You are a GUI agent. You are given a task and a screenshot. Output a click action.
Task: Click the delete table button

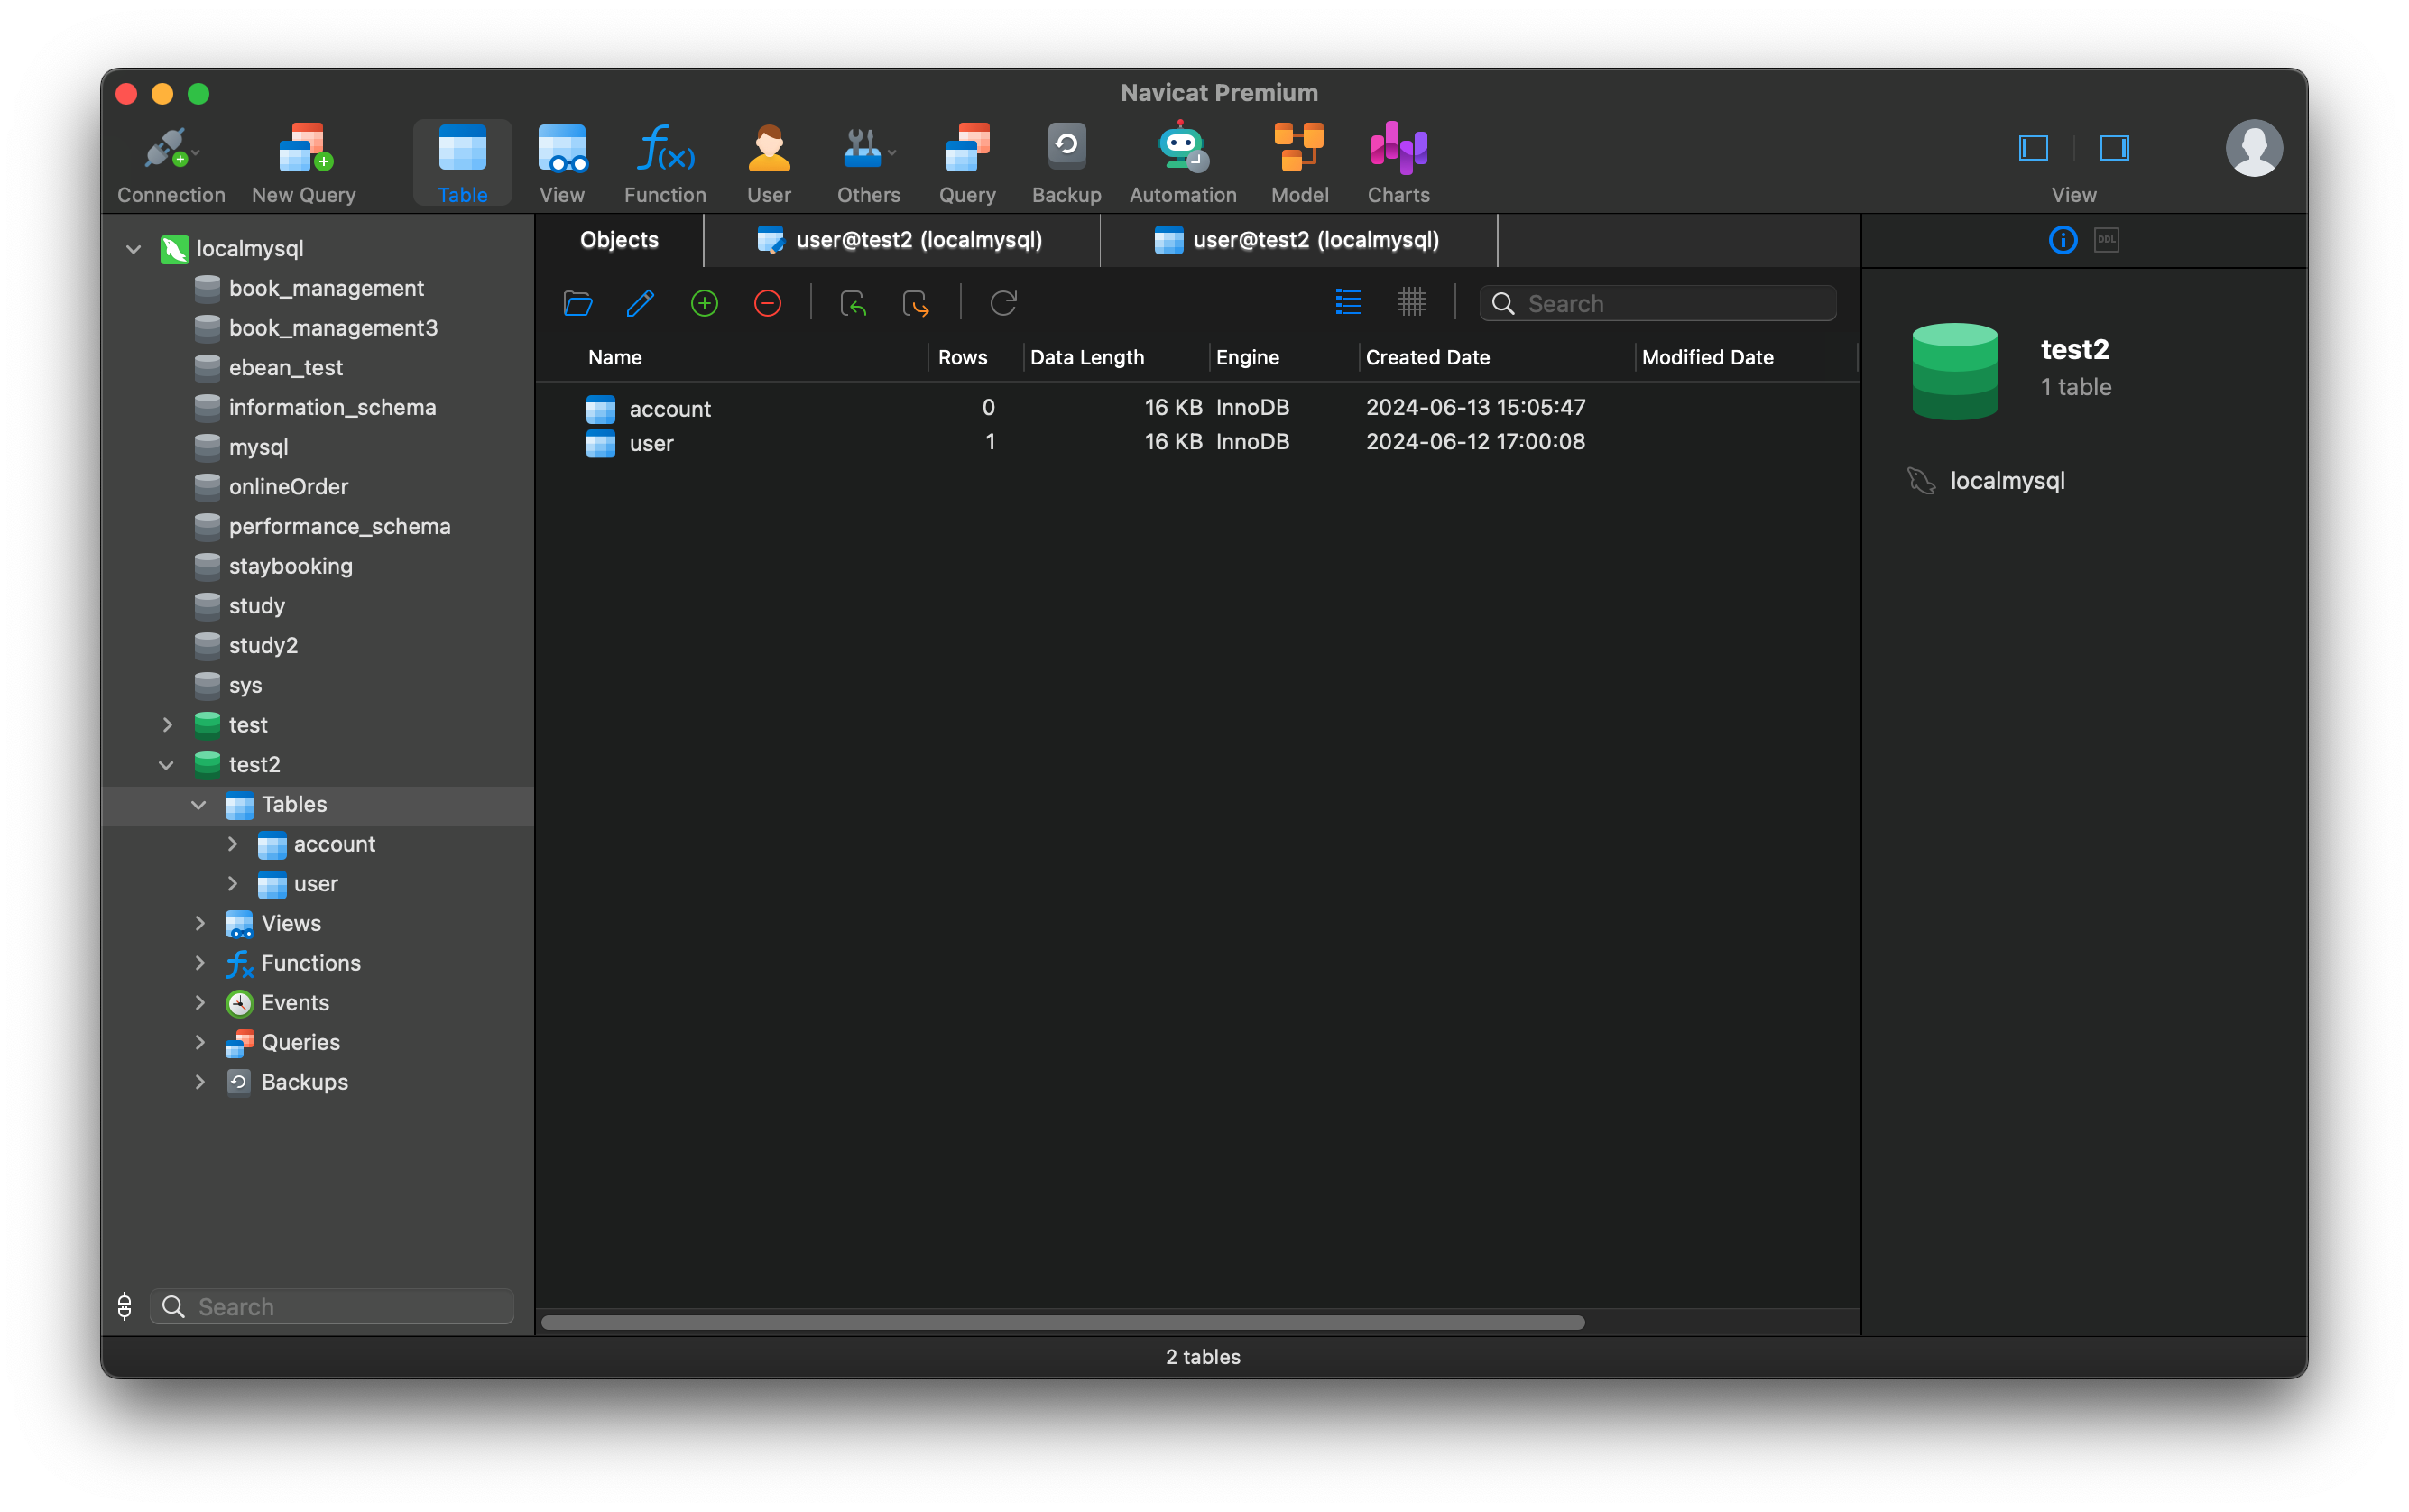coord(768,305)
